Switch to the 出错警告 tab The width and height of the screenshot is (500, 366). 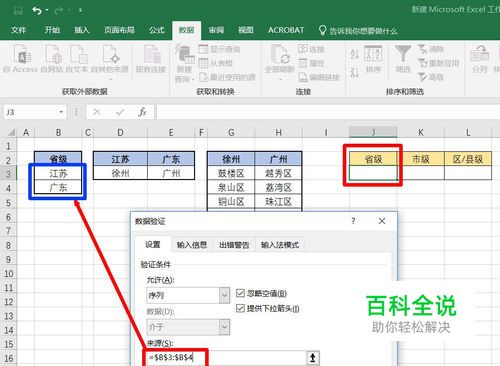tap(234, 245)
